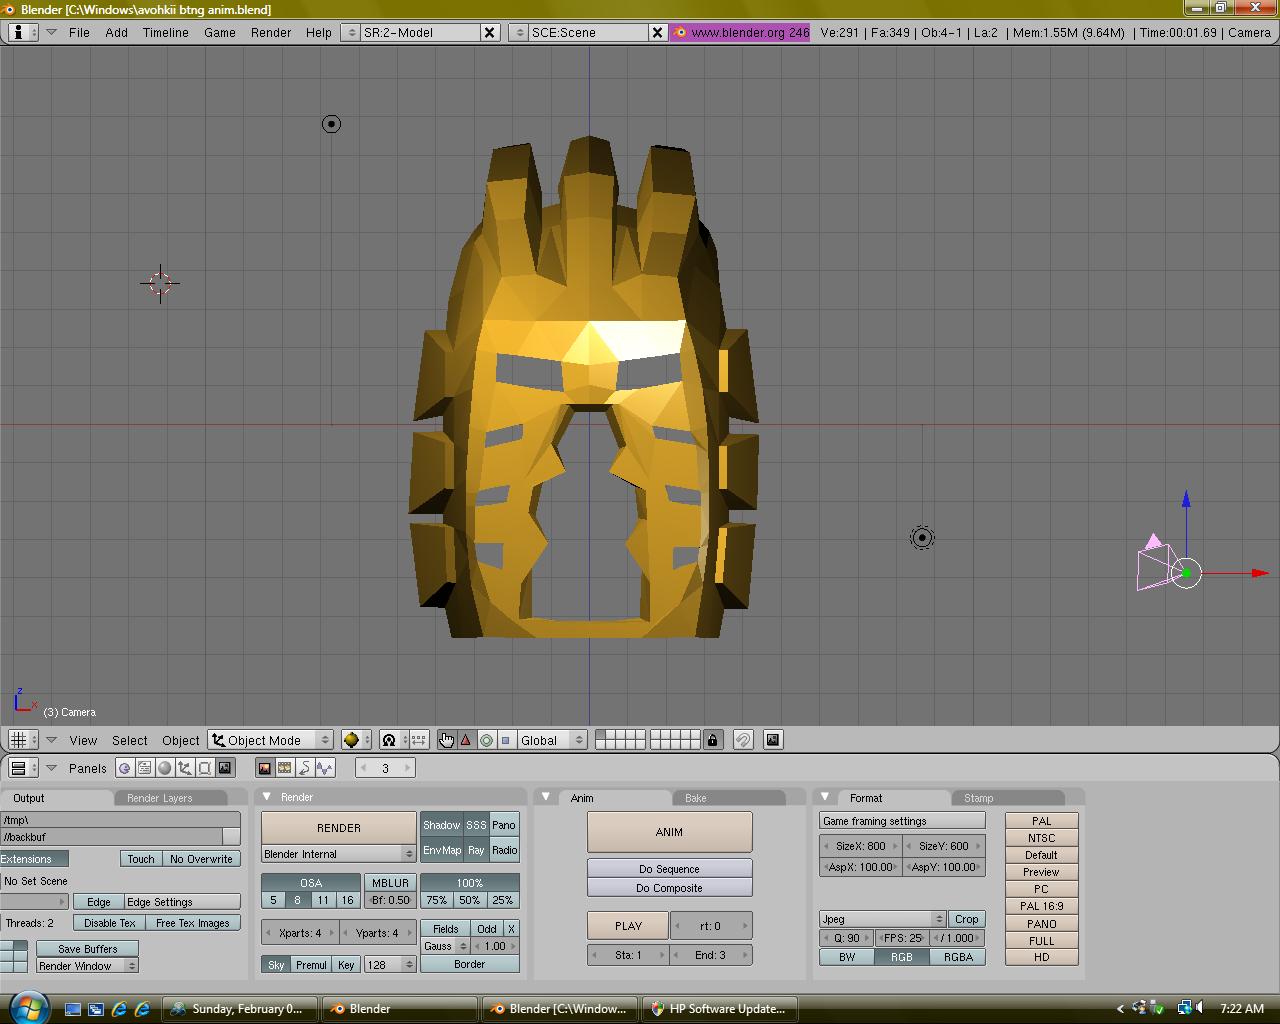Open the Sequencer sub-context film icon
This screenshot has height=1024, width=1280.
pos(285,768)
